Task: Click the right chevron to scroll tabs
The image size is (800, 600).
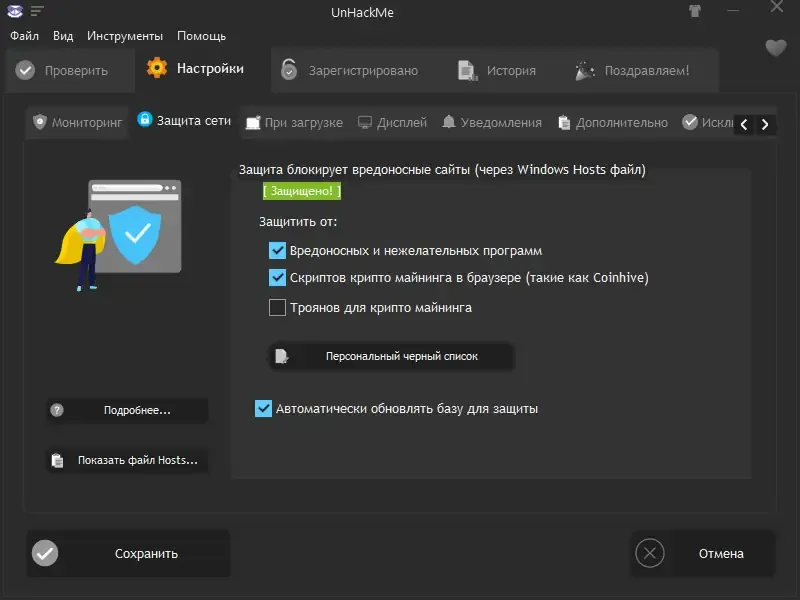Action: point(765,124)
